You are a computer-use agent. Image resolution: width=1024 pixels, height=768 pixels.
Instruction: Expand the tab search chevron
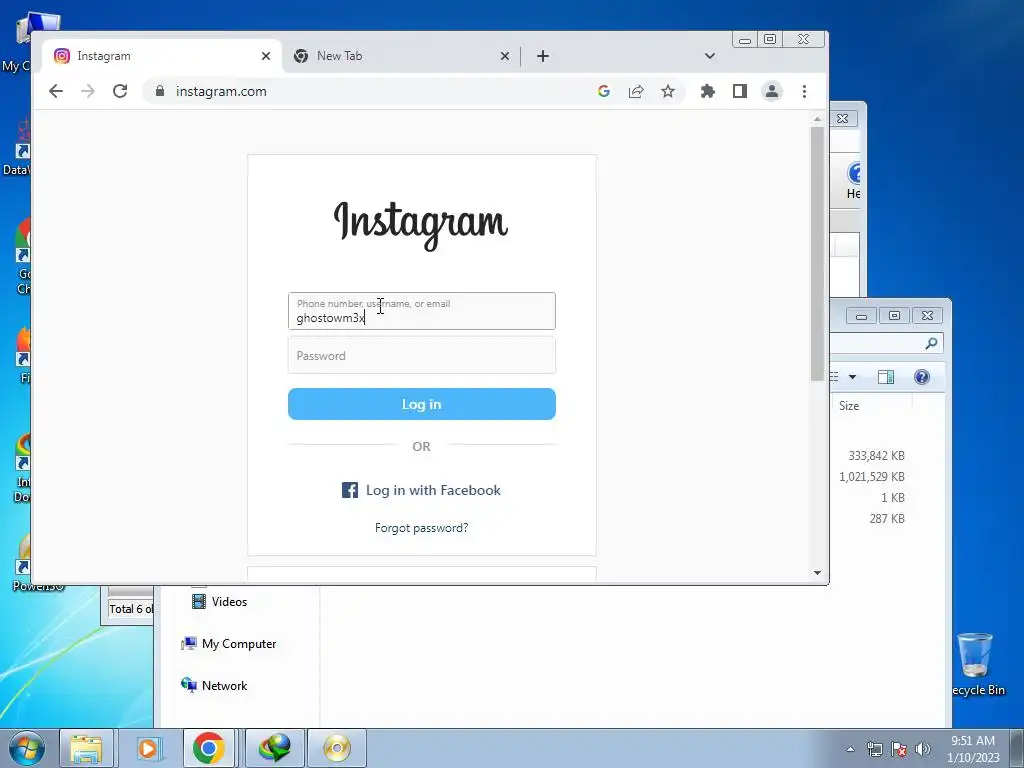coord(710,56)
